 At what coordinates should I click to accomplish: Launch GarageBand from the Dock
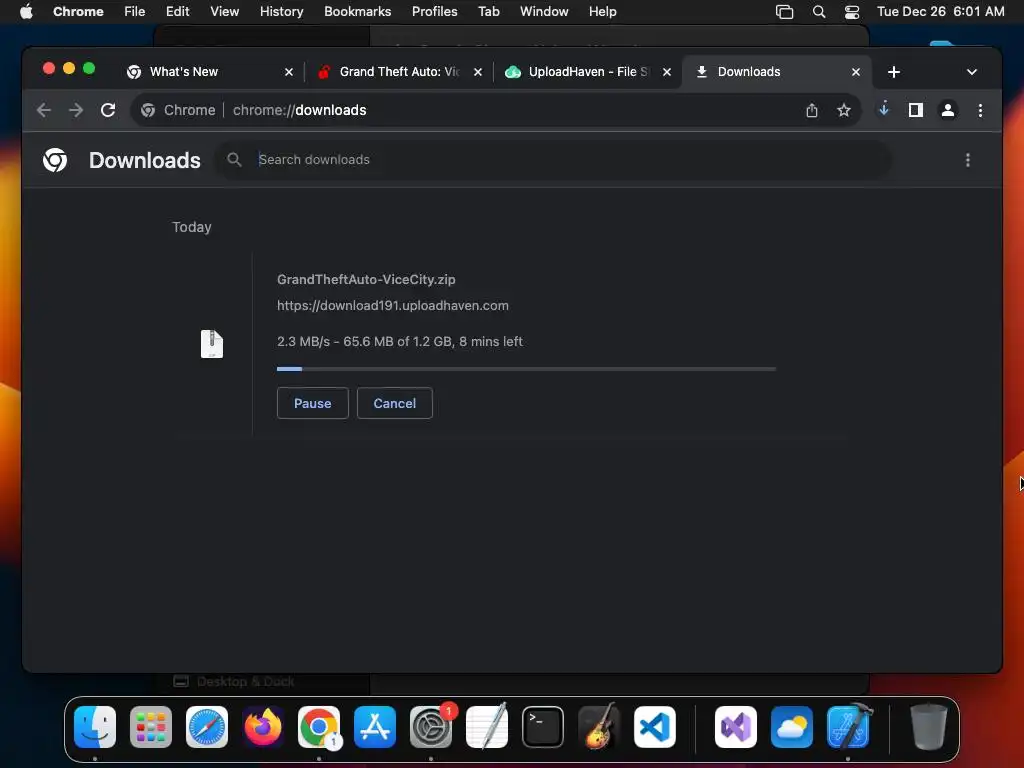(599, 727)
